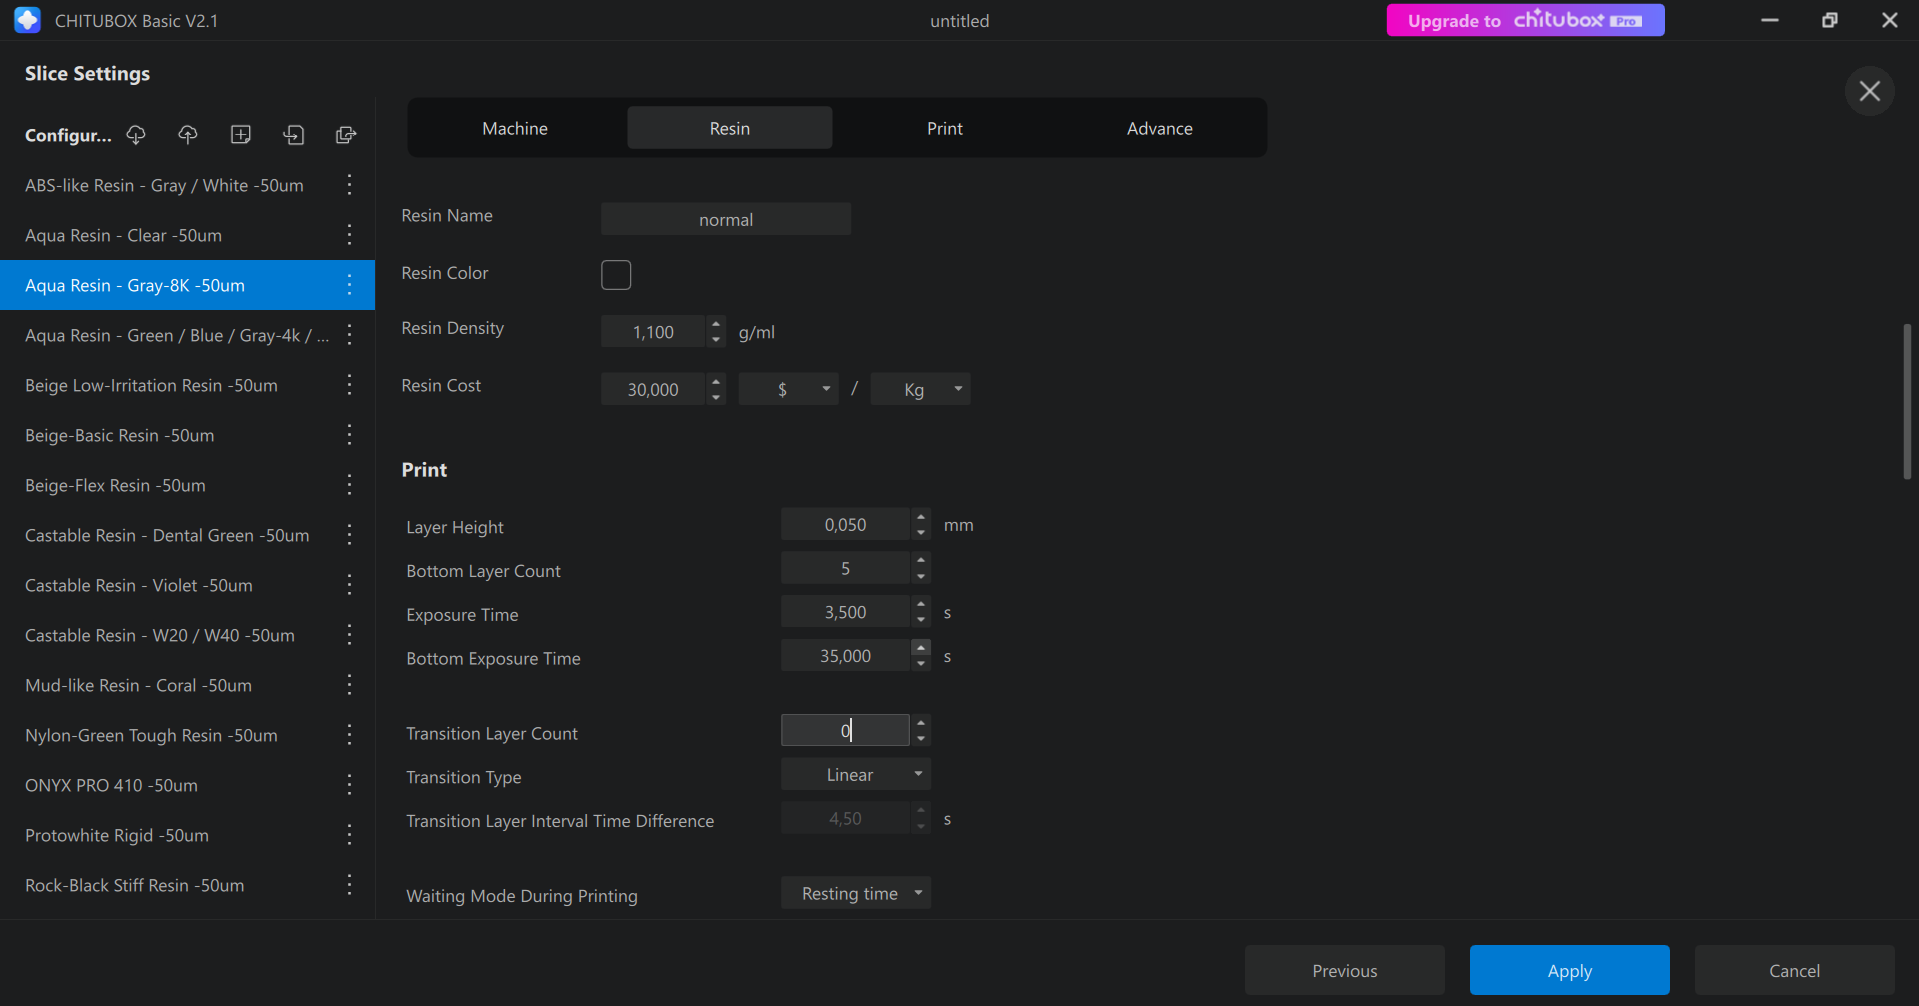Image resolution: width=1919 pixels, height=1006 pixels.
Task: Open Waiting Mode During Printing dropdown
Action: click(856, 893)
